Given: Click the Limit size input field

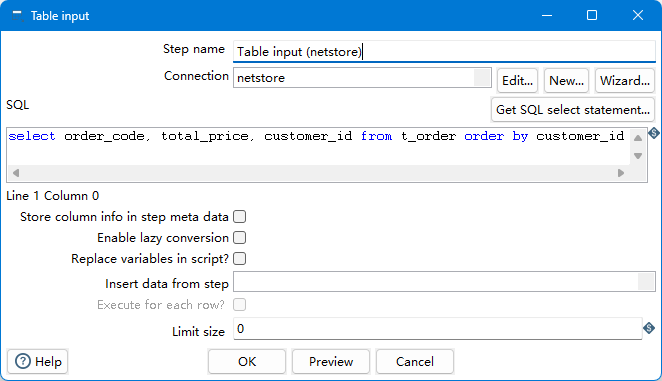Looking at the screenshot, I should pyautogui.click(x=437, y=329).
